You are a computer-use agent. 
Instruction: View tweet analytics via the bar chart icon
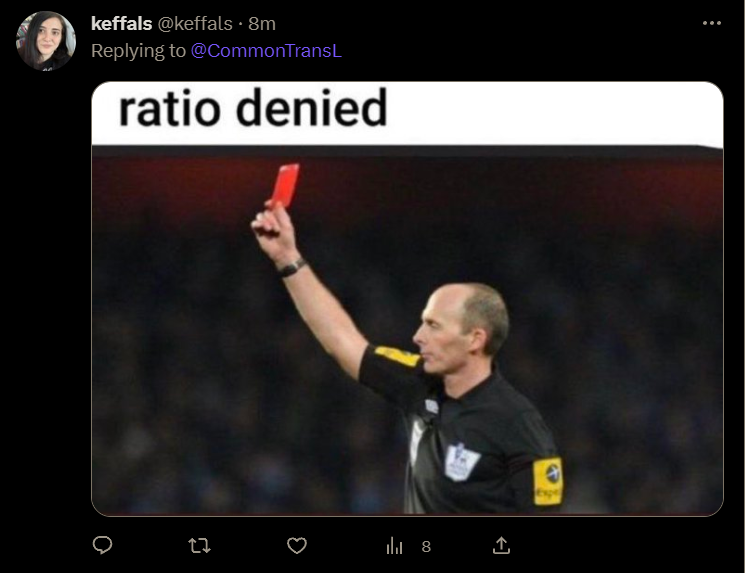click(x=394, y=545)
